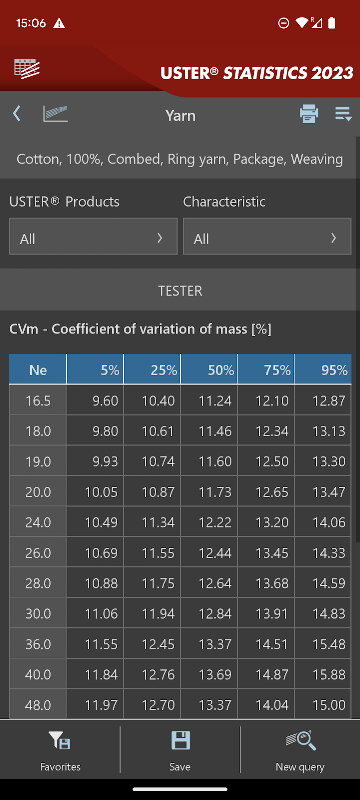Tap the Do Not Disturb status icon
This screenshot has width=360, height=800.
pyautogui.click(x=284, y=23)
